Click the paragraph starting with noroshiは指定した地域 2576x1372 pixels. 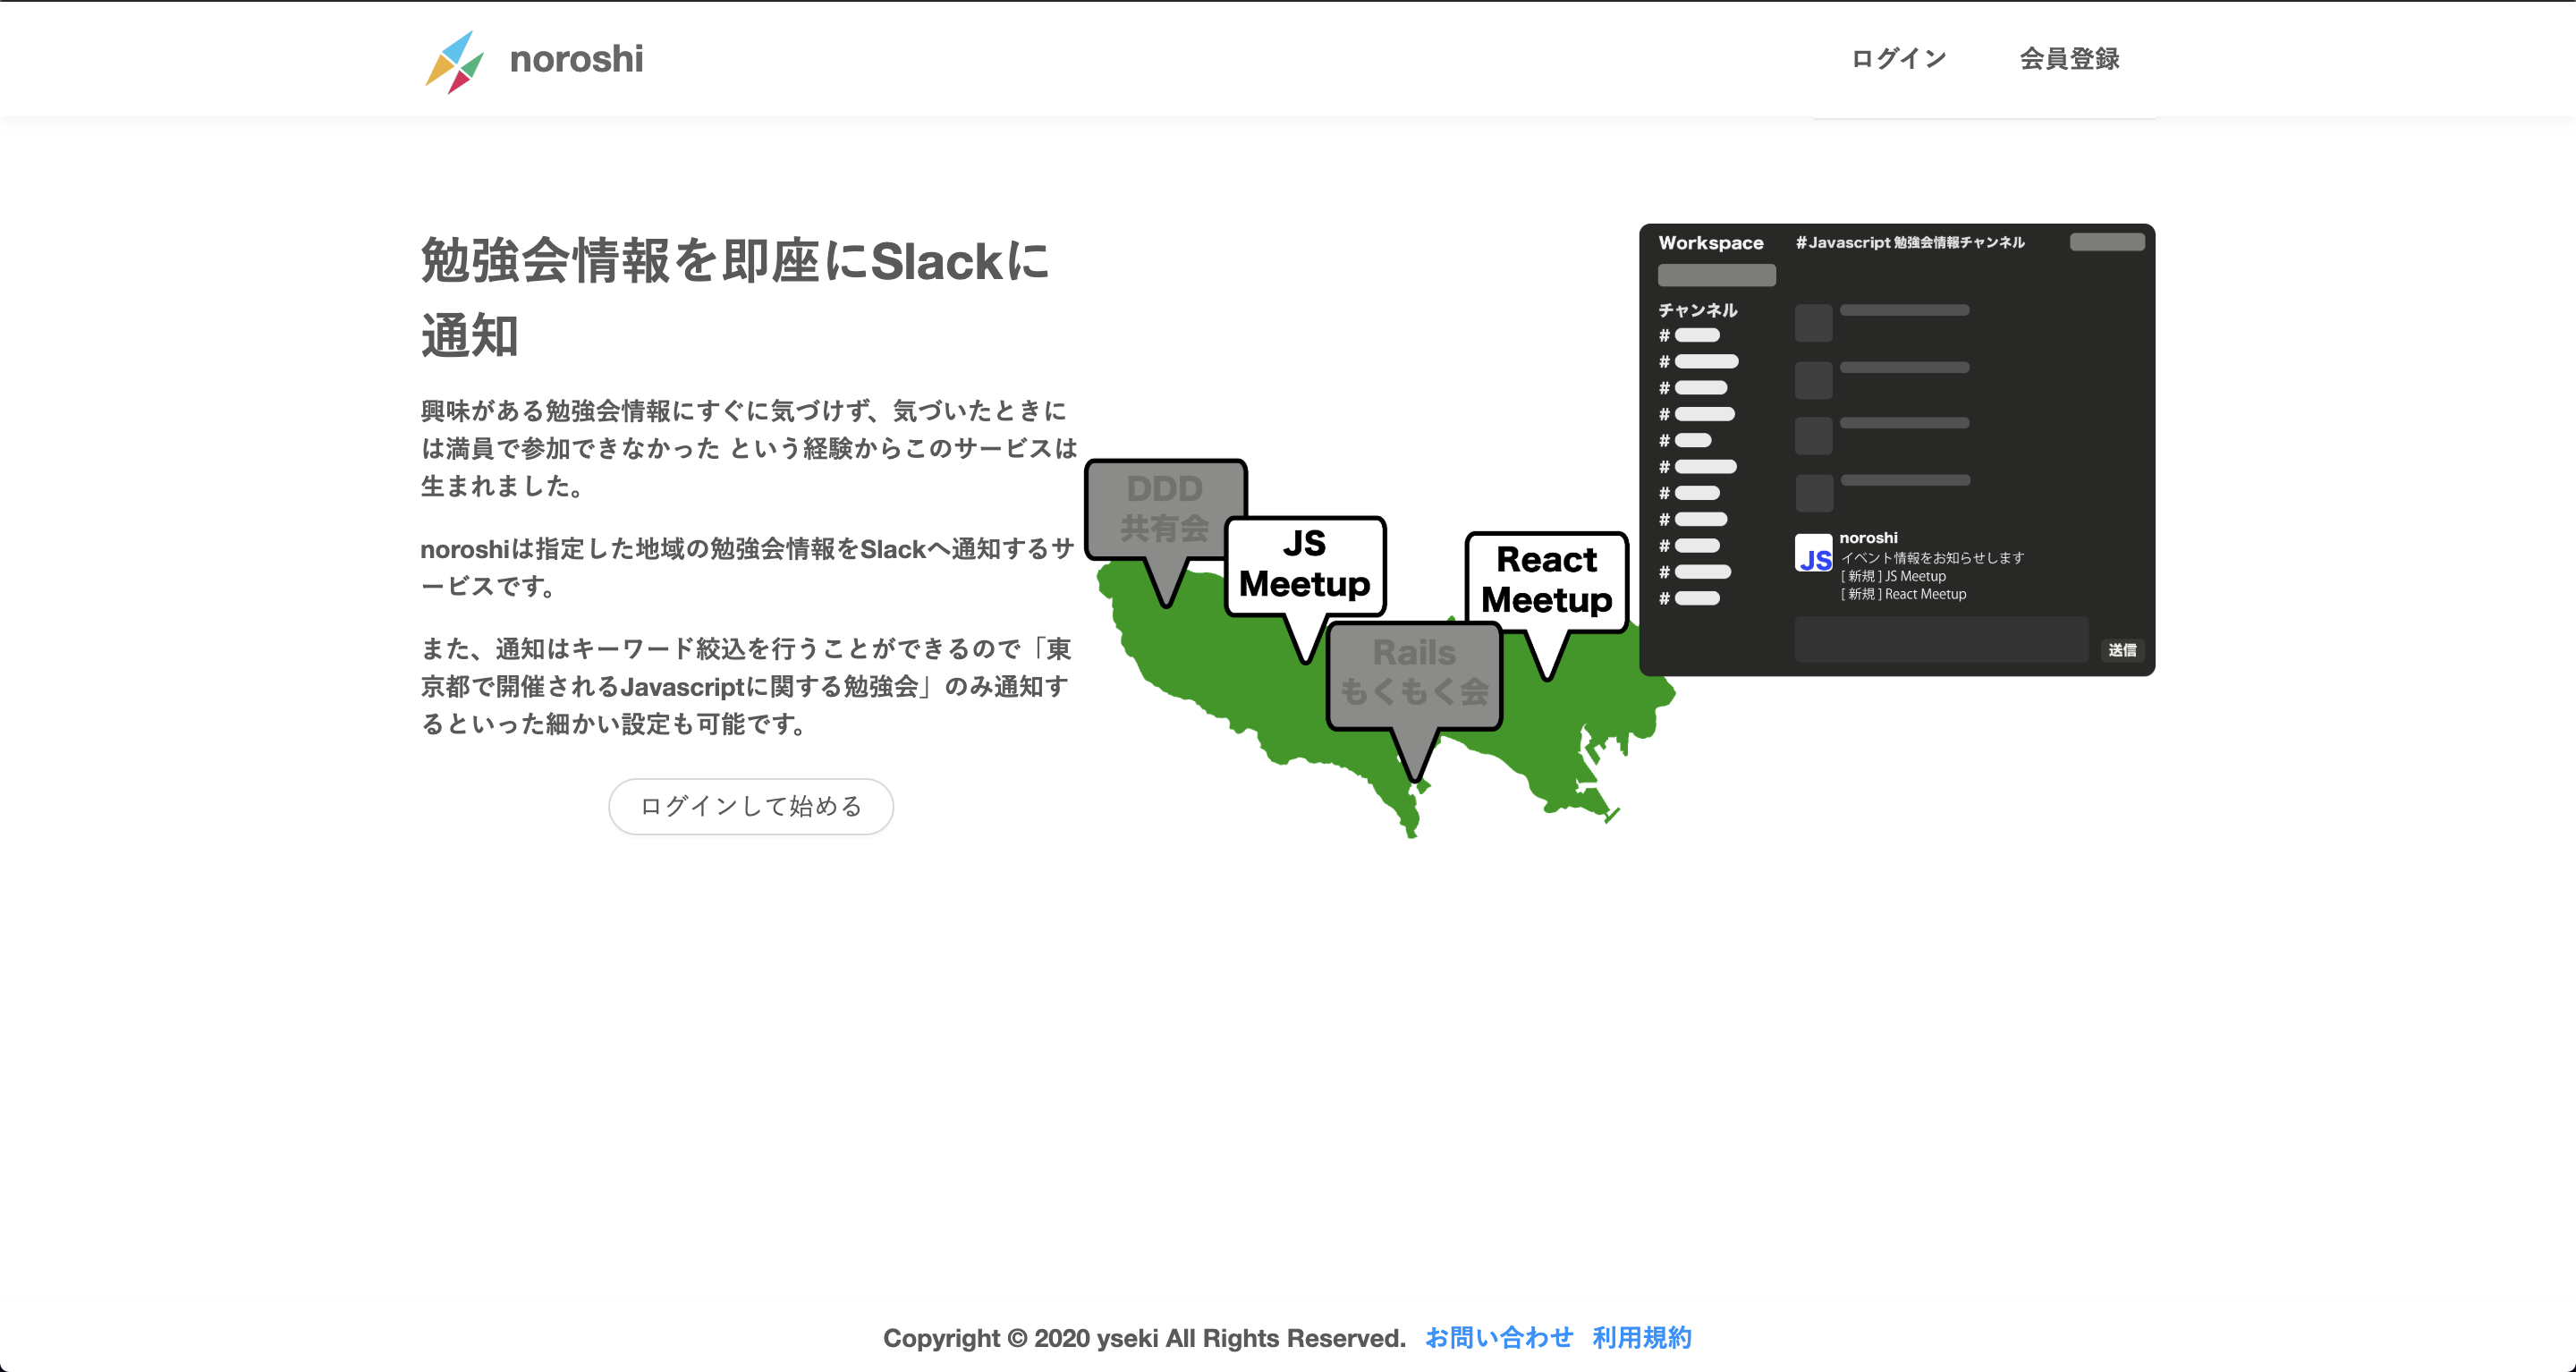click(x=747, y=567)
